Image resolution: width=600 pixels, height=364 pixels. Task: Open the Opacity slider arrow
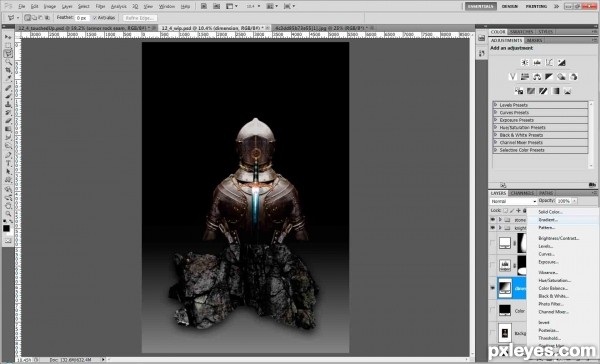pyautogui.click(x=574, y=201)
